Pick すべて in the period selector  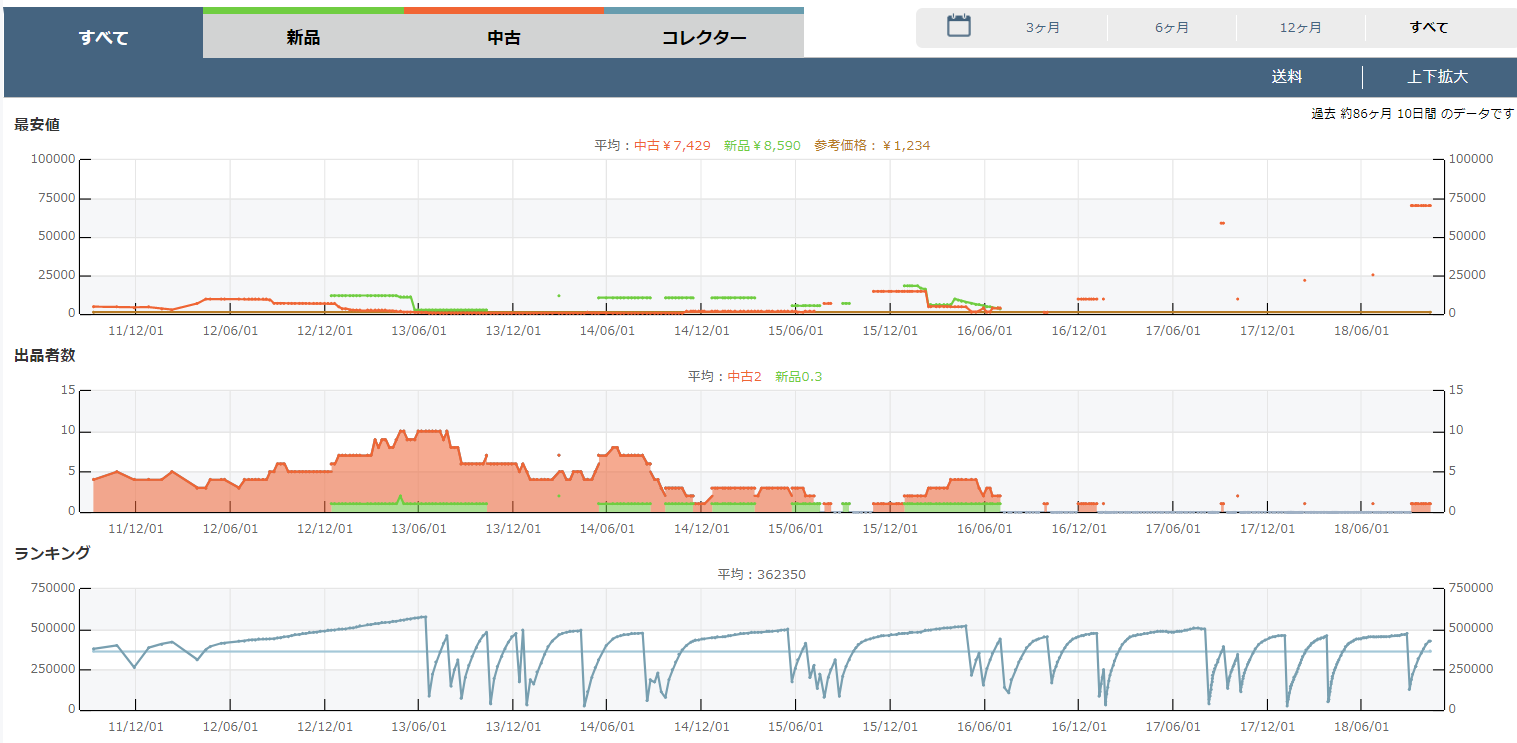tap(1428, 28)
